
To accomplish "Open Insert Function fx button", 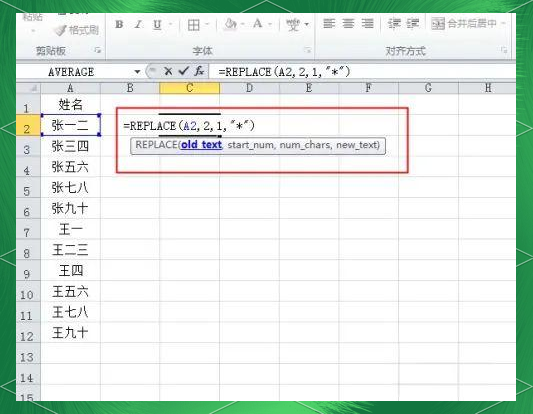I will [x=199, y=71].
